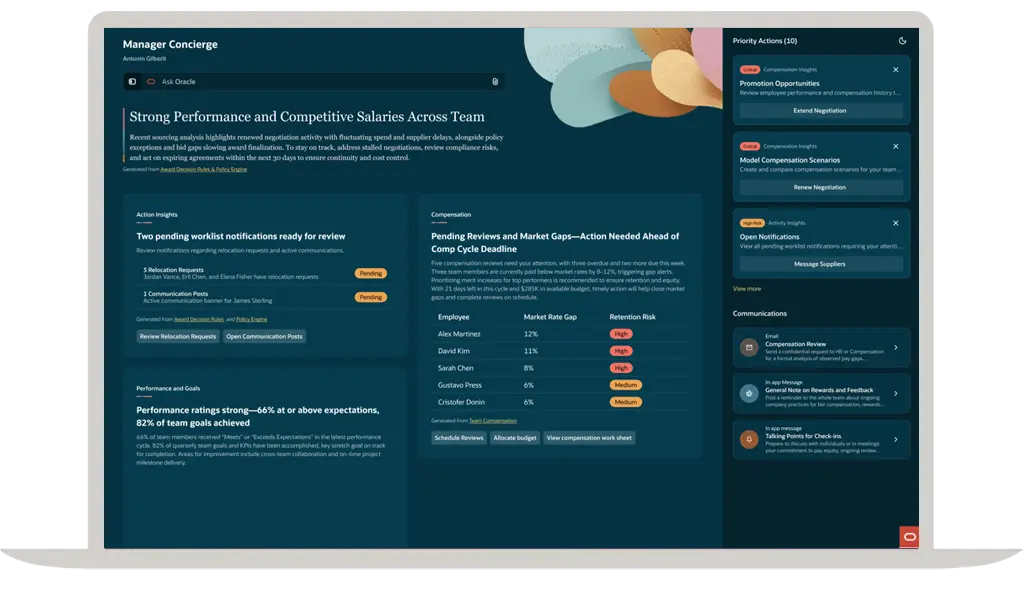Click the icon beside General Note on Rewards
Viewport: 1024px width, 600px height.
click(x=749, y=393)
